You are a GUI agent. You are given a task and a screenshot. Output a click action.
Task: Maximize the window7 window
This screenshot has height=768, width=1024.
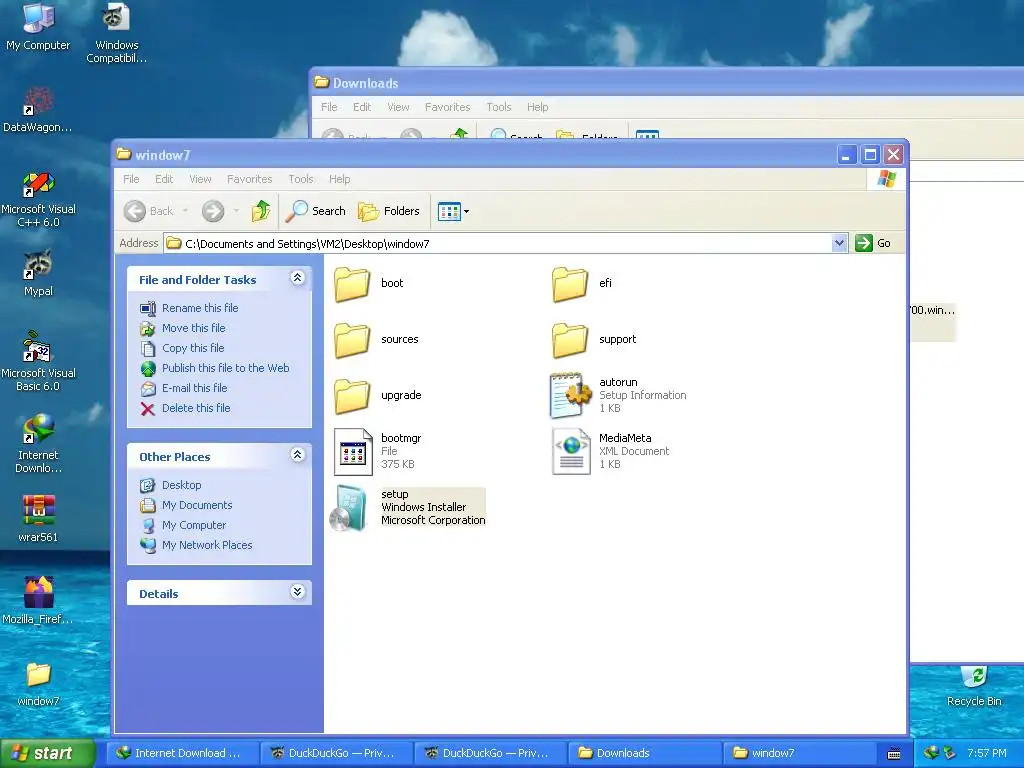[x=870, y=155]
